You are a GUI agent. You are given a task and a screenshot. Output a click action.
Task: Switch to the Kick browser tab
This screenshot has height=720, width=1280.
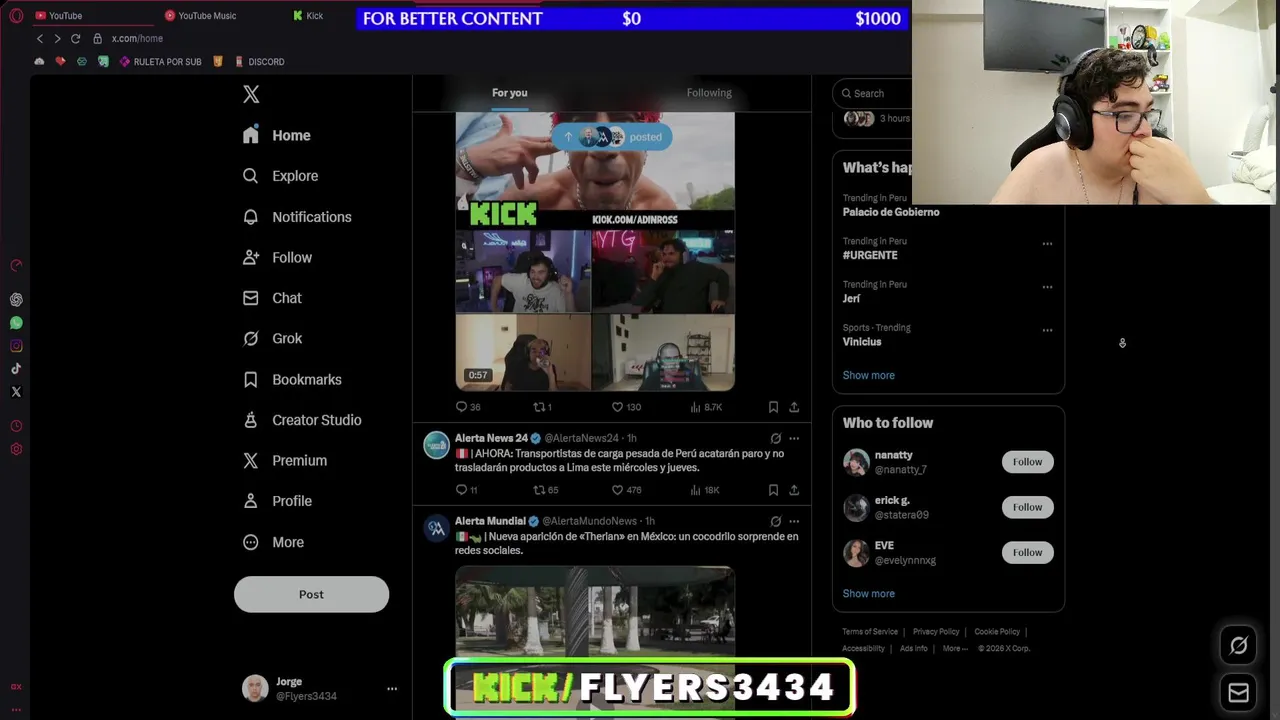click(x=309, y=16)
